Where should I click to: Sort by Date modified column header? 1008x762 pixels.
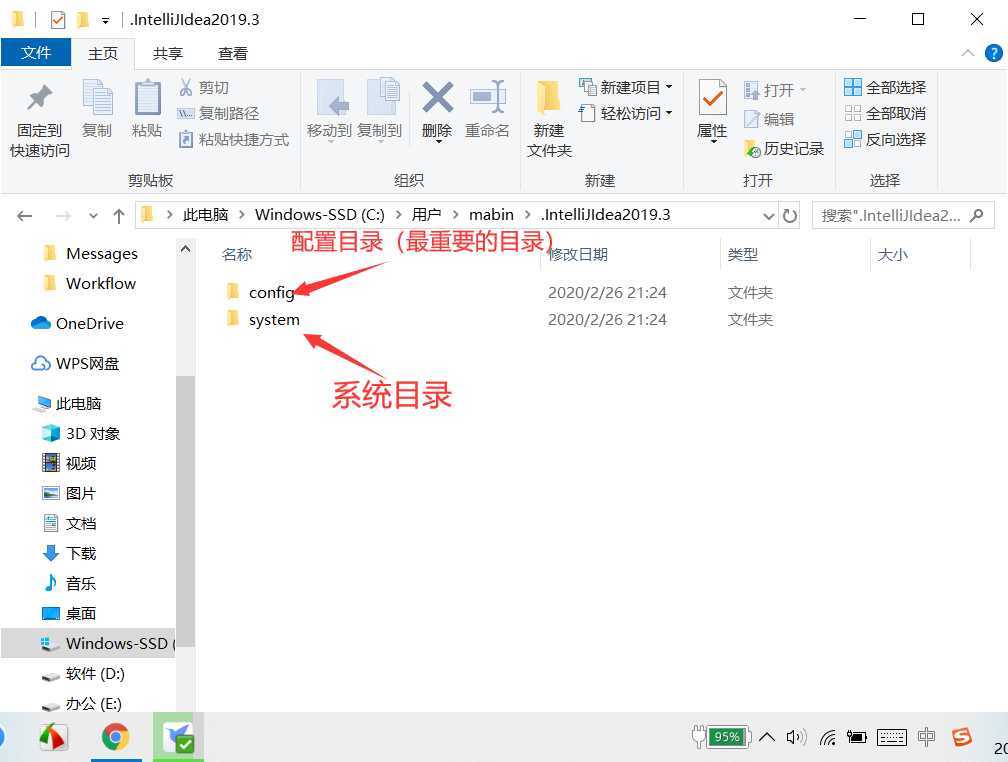577,255
